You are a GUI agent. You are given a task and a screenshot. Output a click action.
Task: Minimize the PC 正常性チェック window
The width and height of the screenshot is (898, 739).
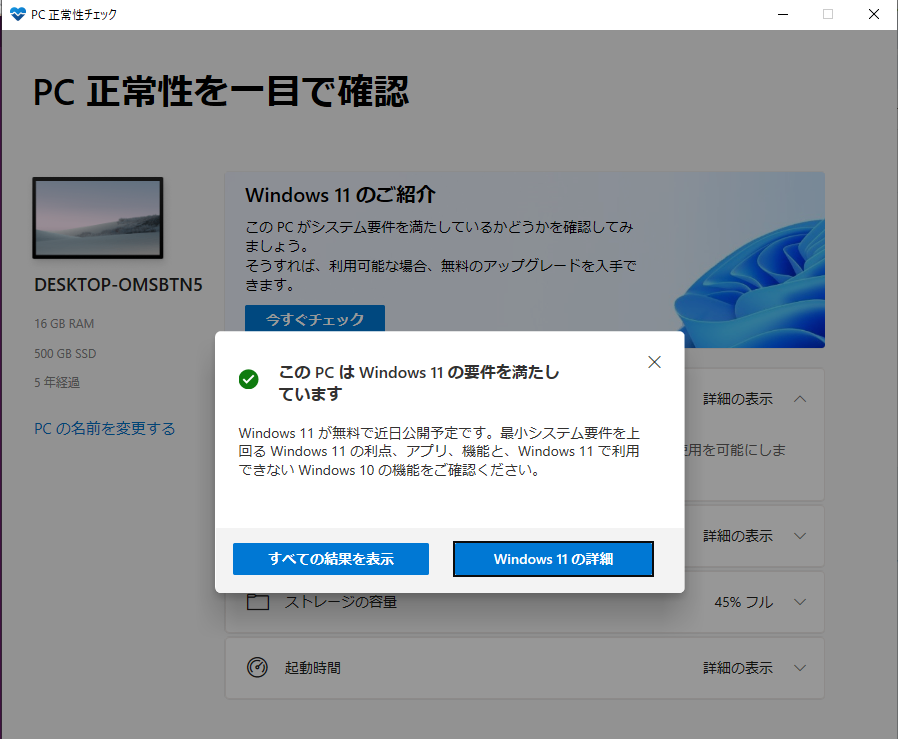click(x=783, y=14)
